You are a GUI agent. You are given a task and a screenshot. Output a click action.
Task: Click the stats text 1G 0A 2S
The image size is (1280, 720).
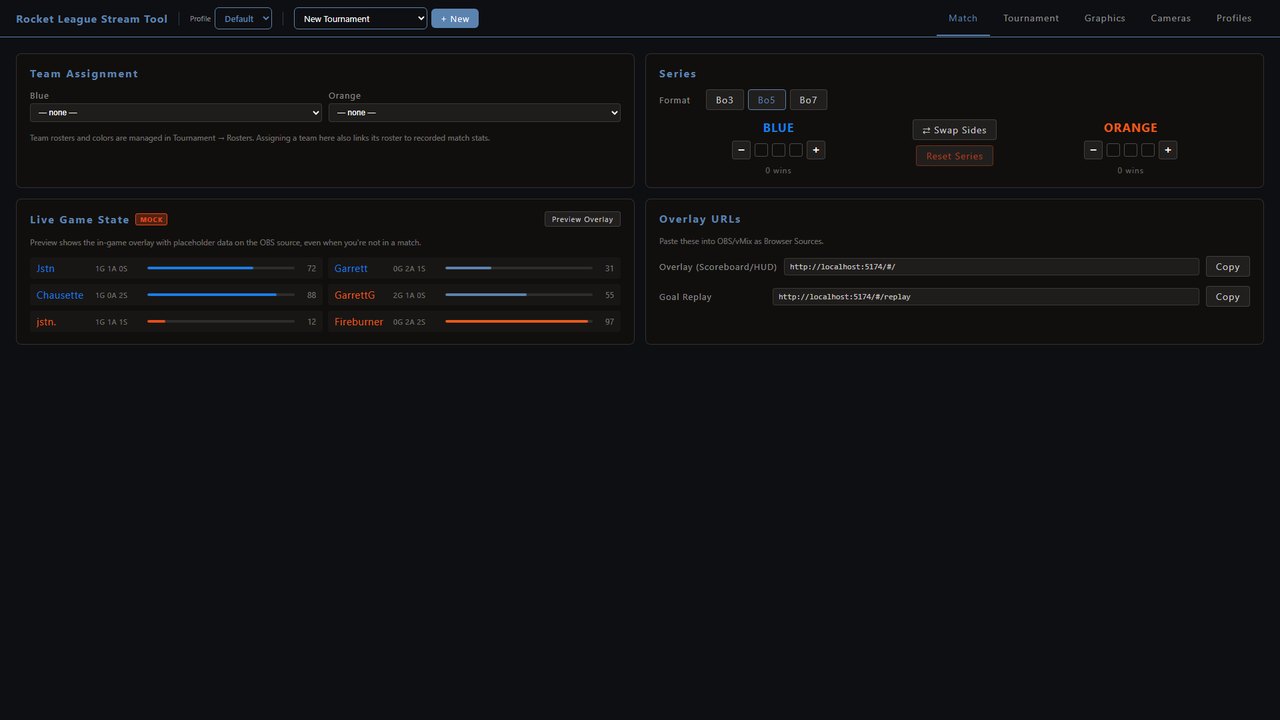click(x=112, y=295)
